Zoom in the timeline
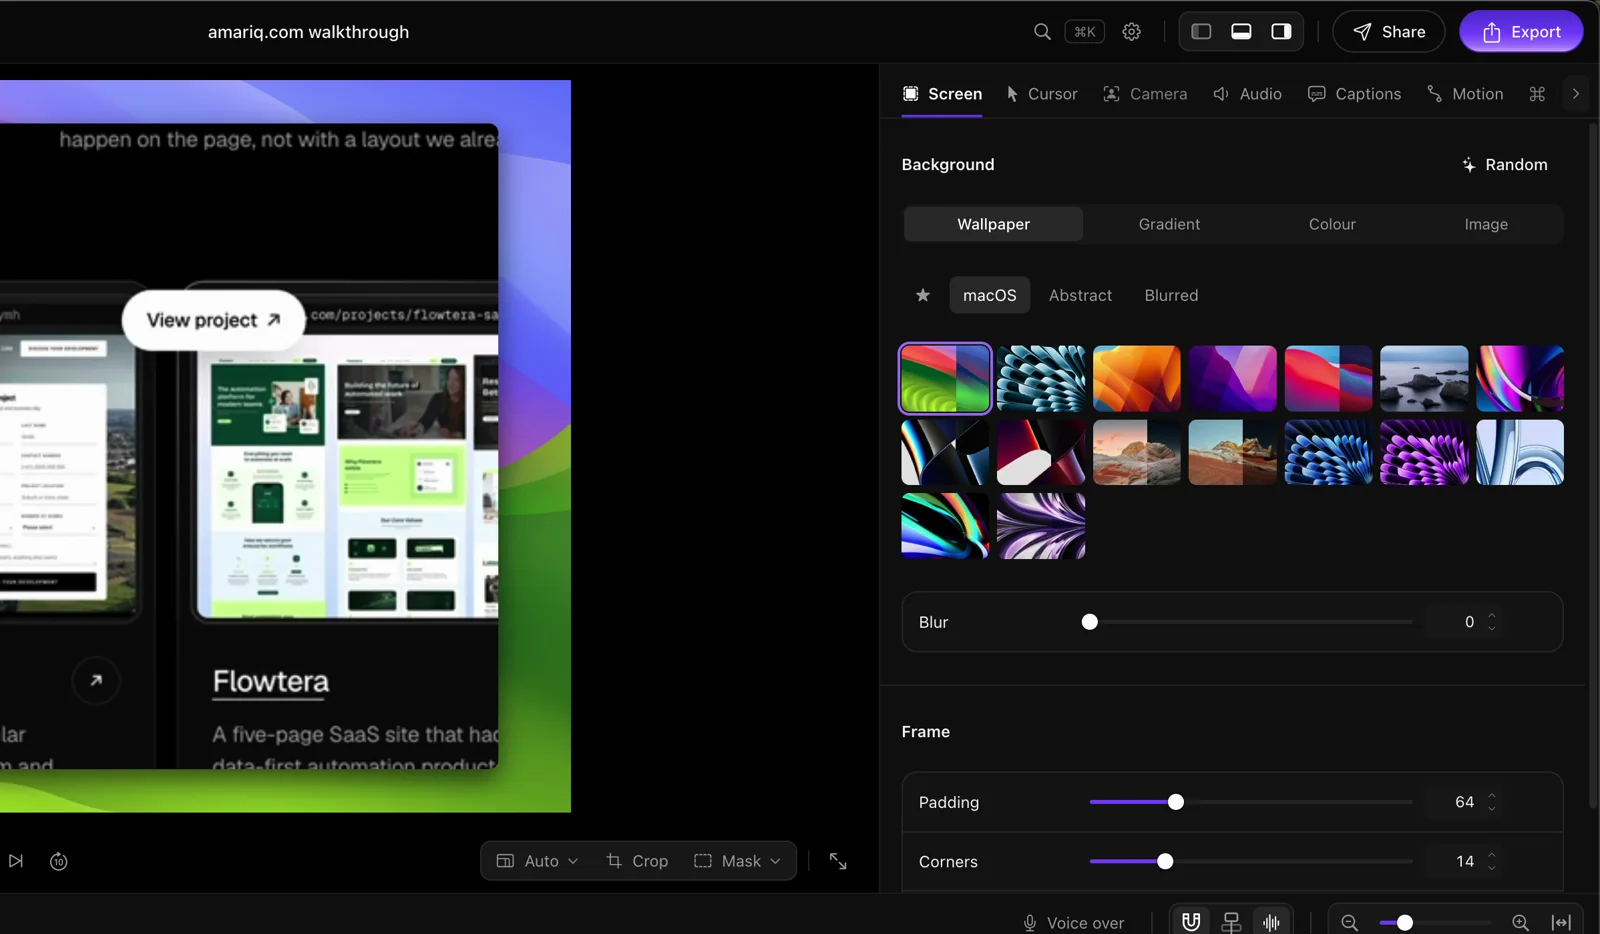Viewport: 1600px width, 934px height. pyautogui.click(x=1520, y=923)
